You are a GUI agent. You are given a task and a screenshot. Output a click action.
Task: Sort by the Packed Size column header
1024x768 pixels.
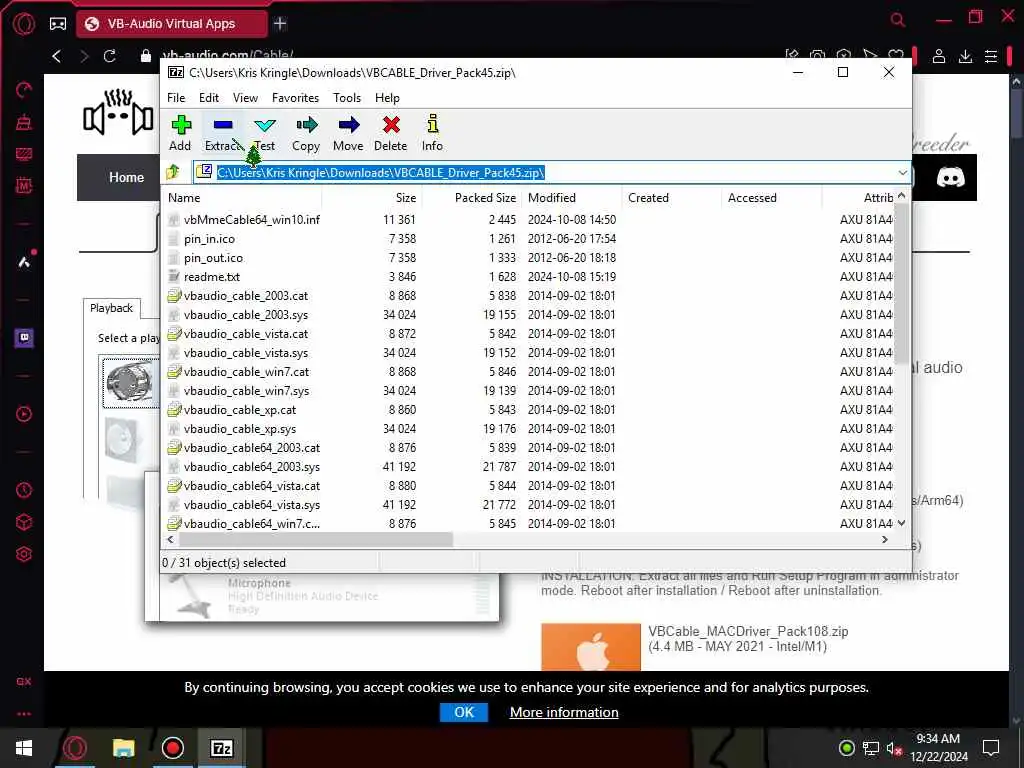tap(472, 198)
